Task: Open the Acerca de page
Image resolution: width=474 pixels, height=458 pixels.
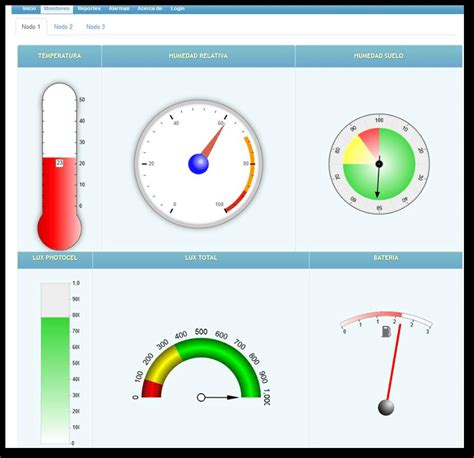Action: click(150, 8)
